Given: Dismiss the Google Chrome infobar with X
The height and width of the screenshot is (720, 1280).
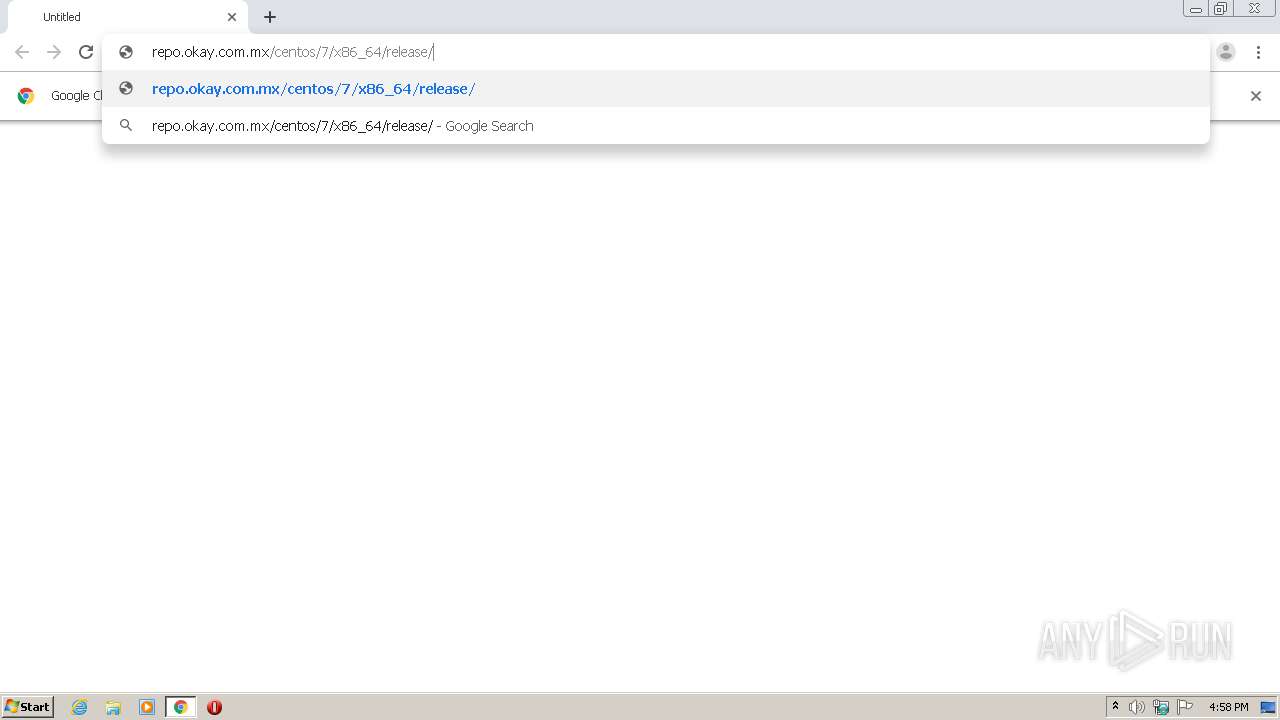Looking at the screenshot, I should click(x=1256, y=96).
